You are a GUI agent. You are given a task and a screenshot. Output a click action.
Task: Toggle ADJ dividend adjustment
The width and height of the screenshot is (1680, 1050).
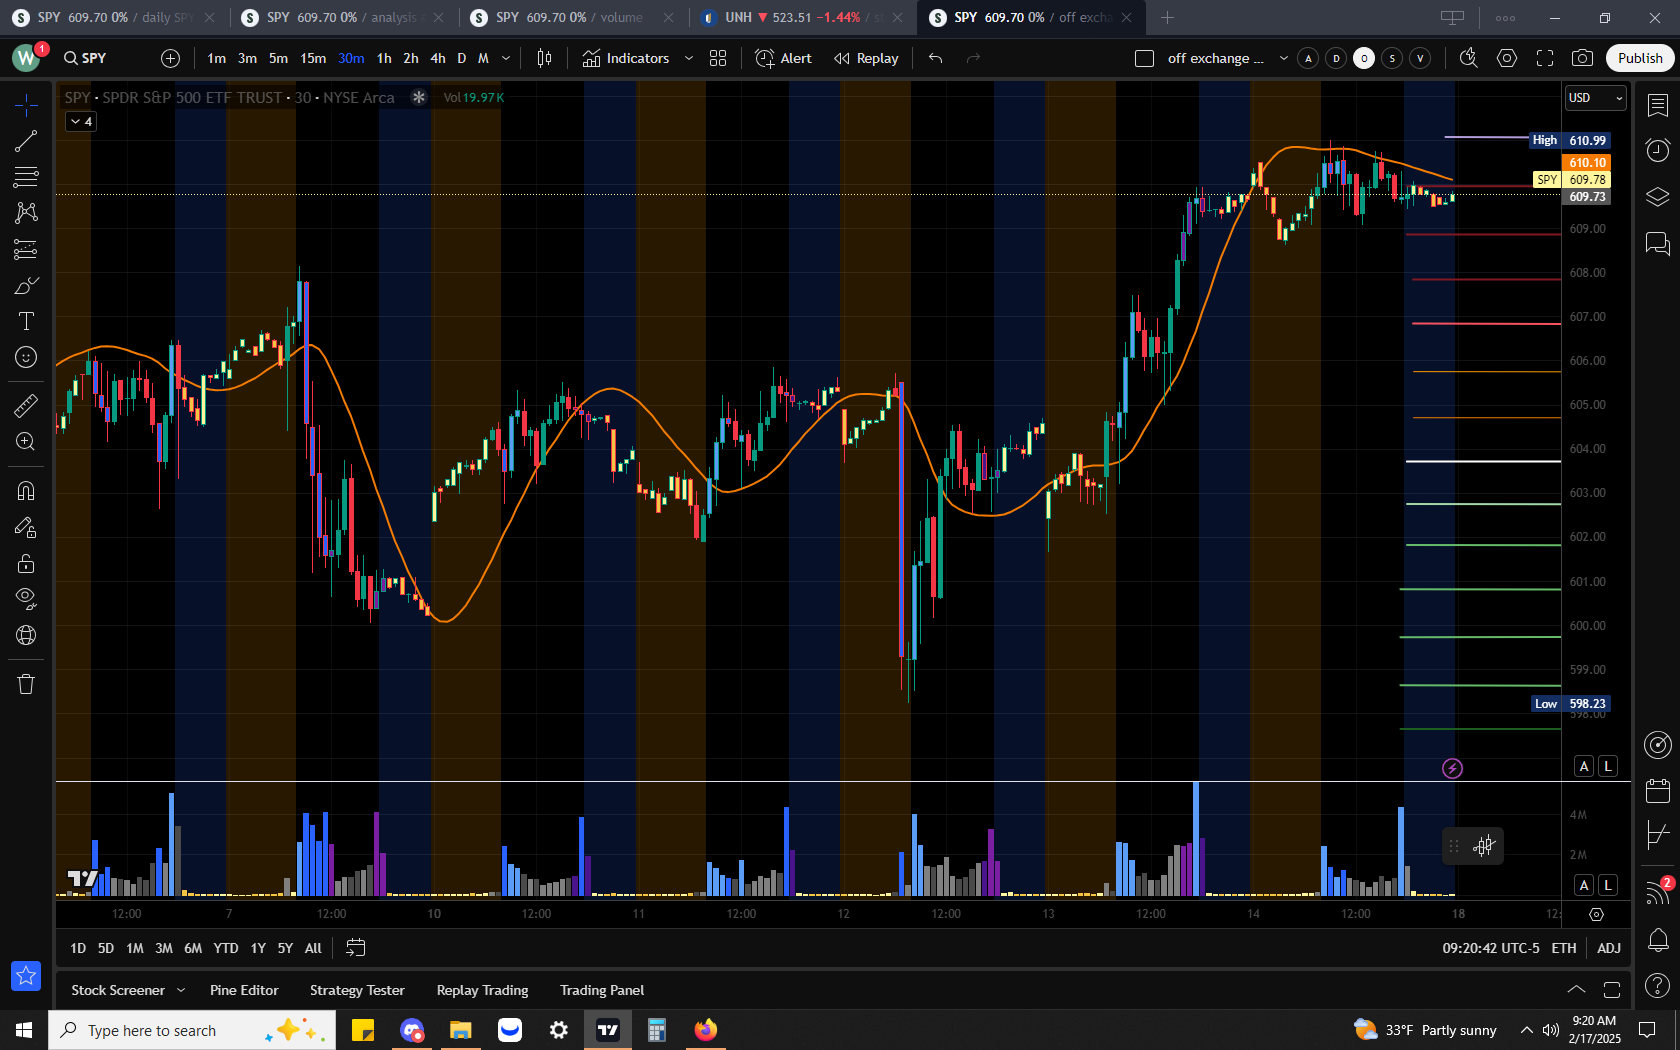[1609, 948]
